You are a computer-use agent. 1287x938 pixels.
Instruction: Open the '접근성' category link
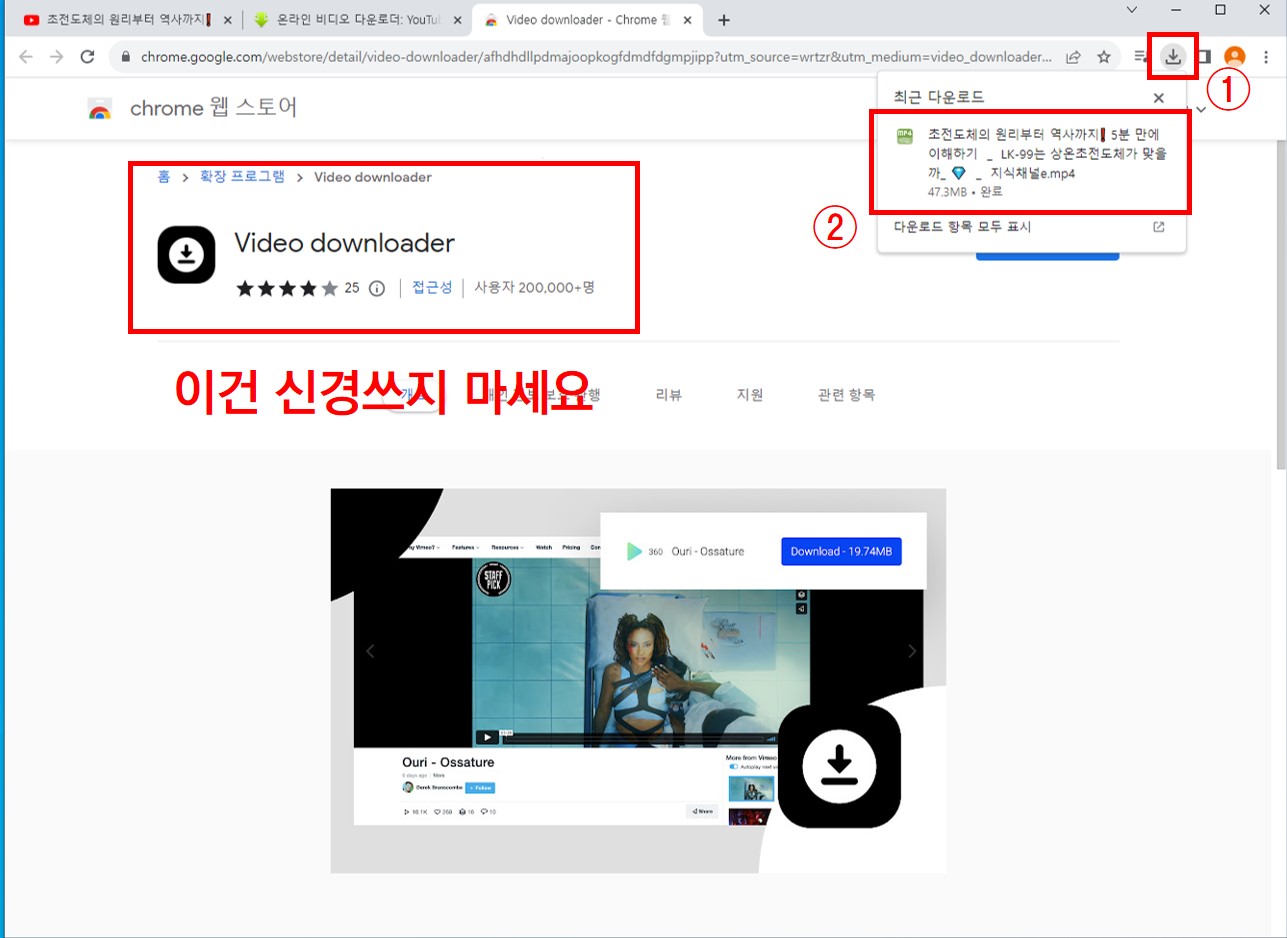click(x=432, y=287)
